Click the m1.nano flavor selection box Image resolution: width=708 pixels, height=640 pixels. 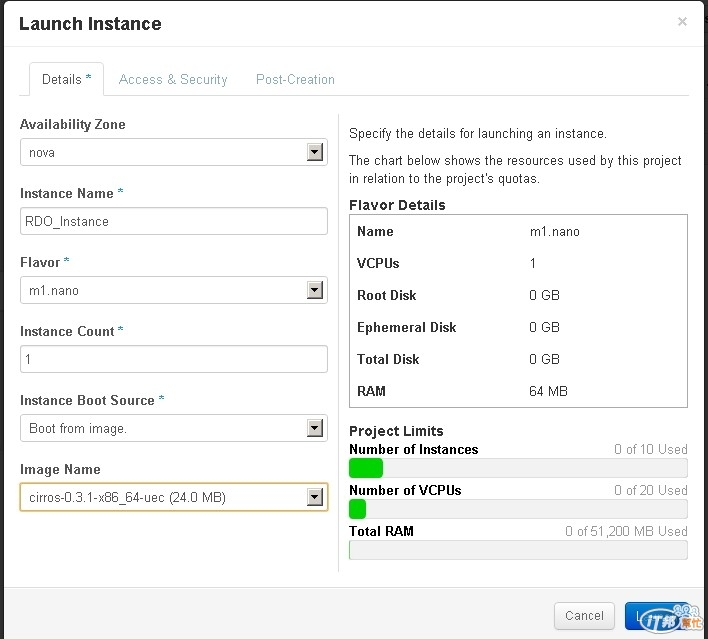tap(160, 290)
